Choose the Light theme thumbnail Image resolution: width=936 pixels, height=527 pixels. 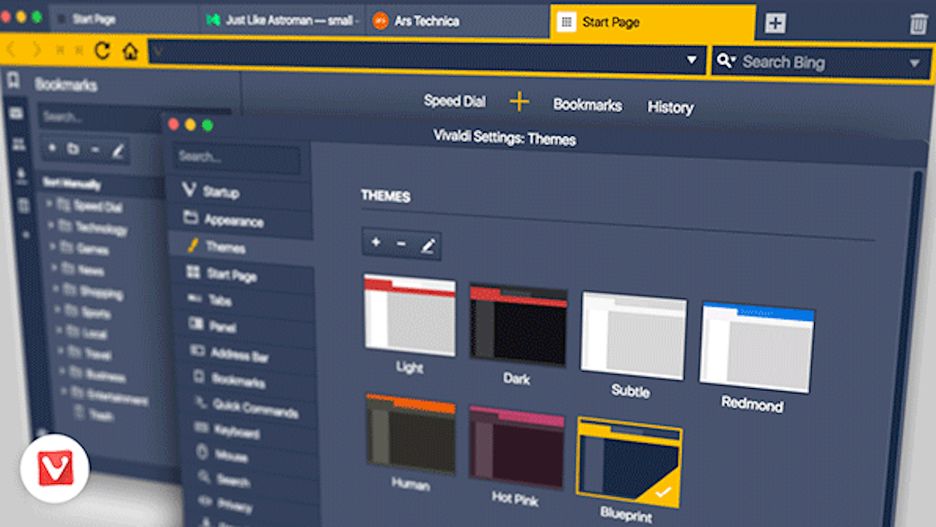(410, 315)
